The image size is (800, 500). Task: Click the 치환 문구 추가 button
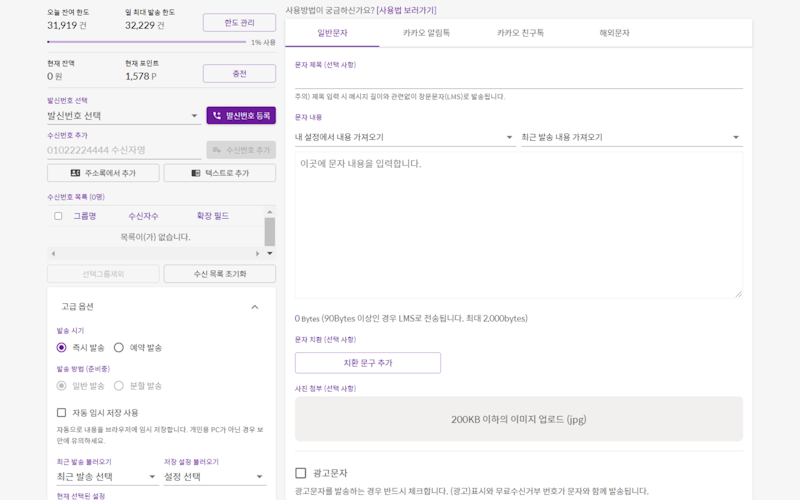(368, 363)
